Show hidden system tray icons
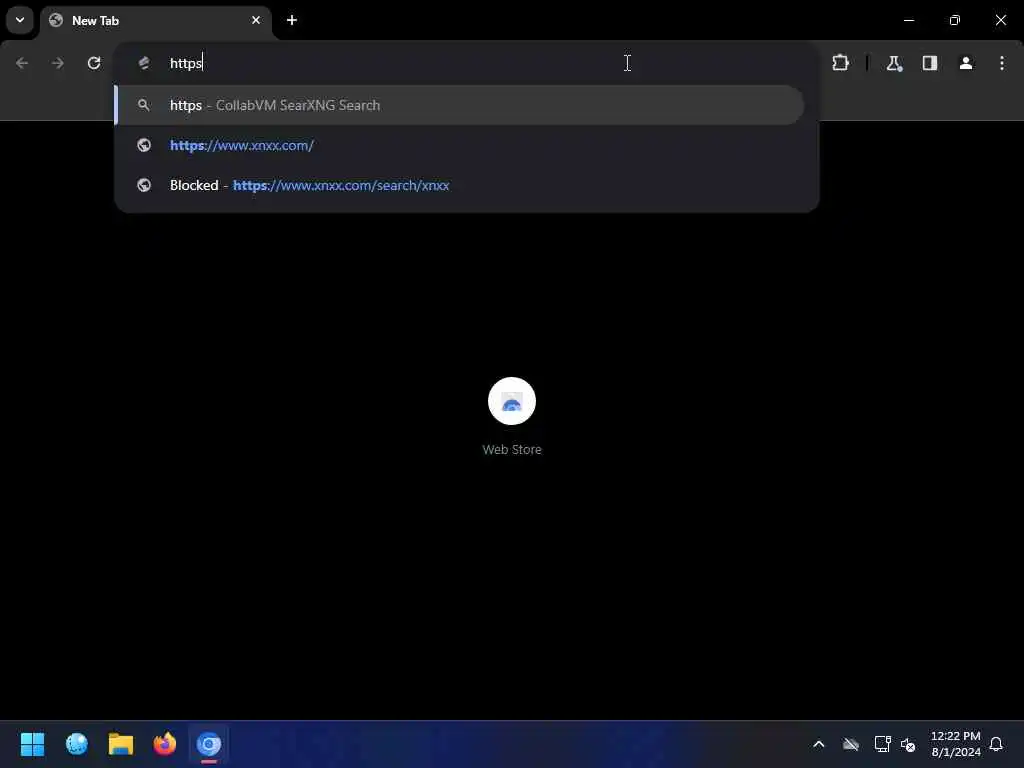The height and width of the screenshot is (768, 1024). pos(819,744)
